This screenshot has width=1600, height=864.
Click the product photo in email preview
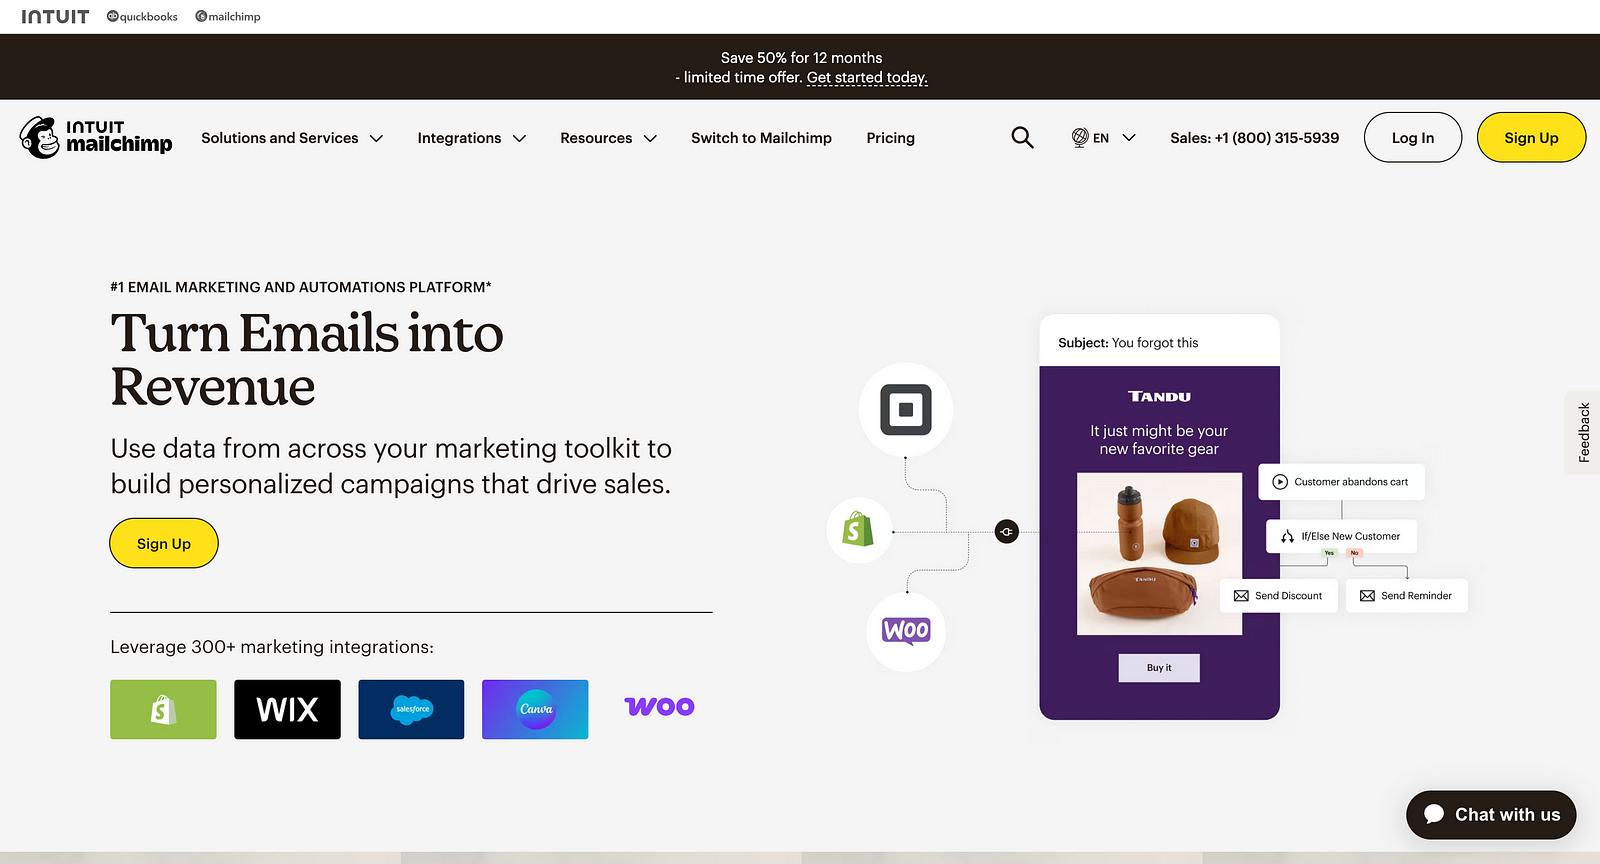1159,554
